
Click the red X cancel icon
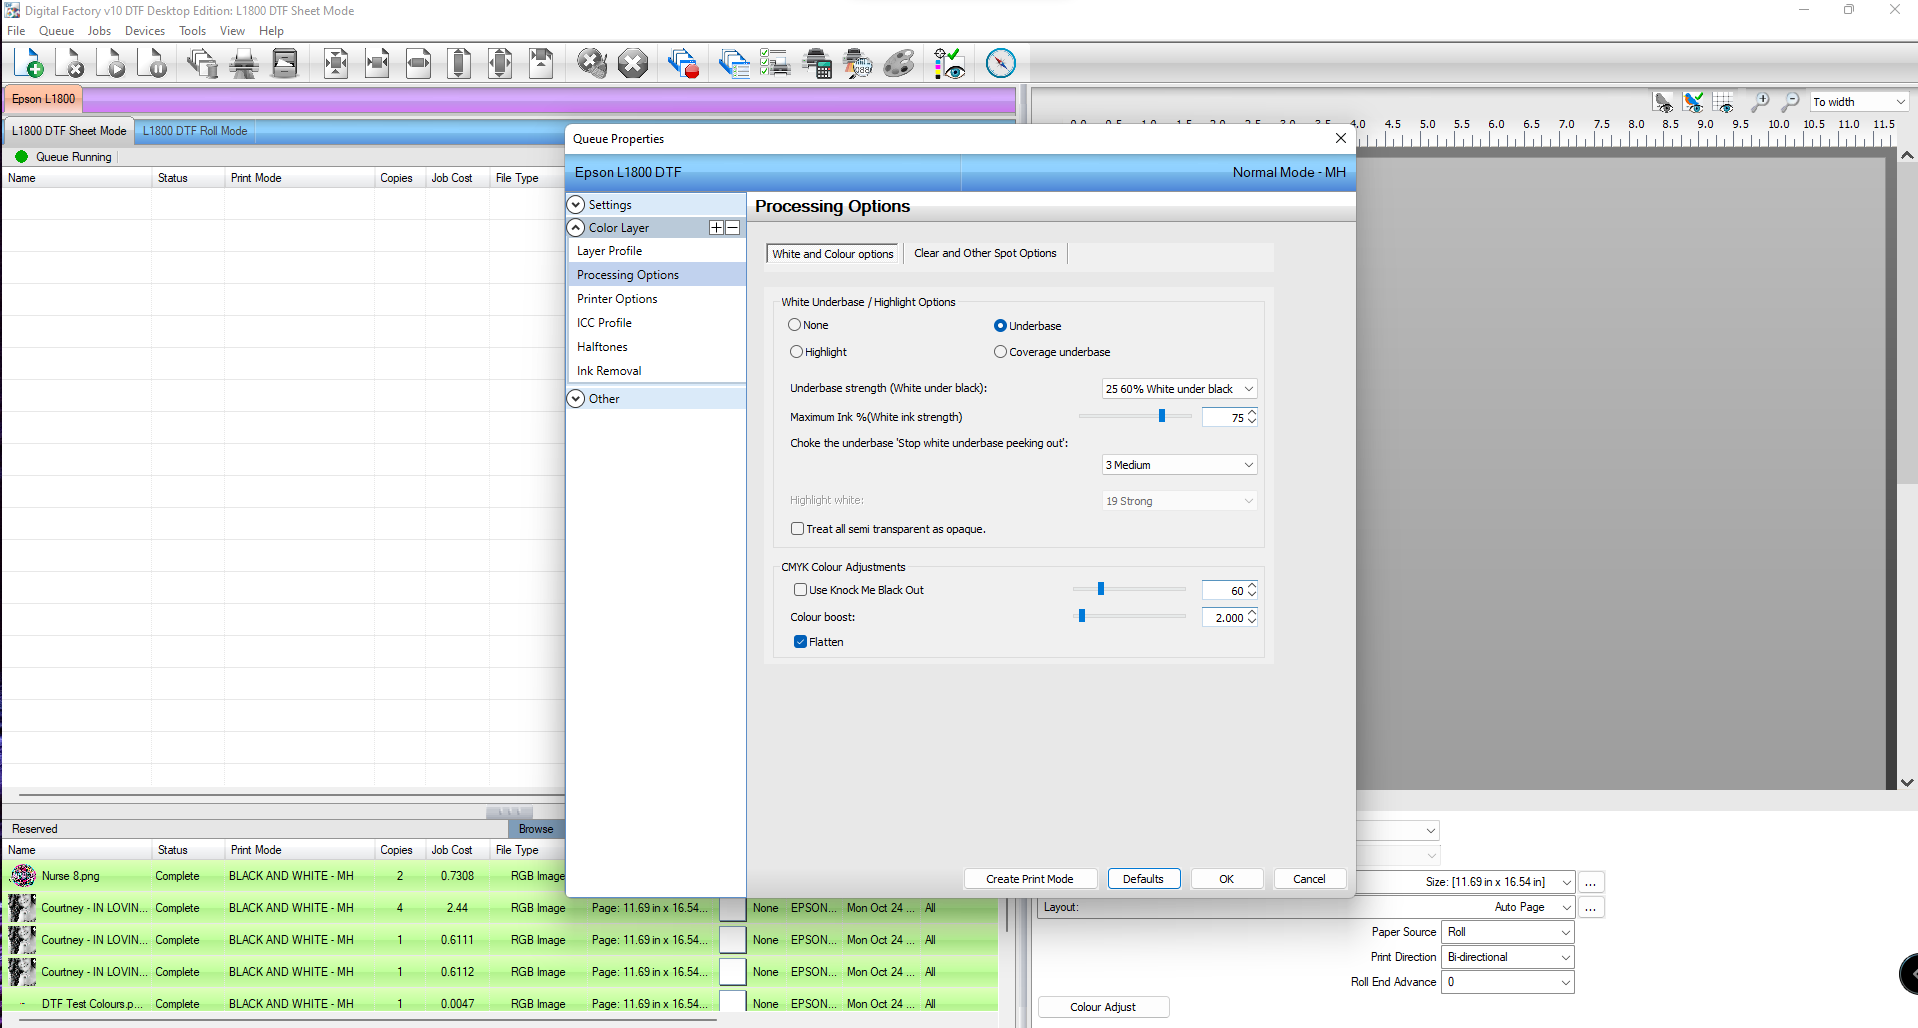(632, 64)
